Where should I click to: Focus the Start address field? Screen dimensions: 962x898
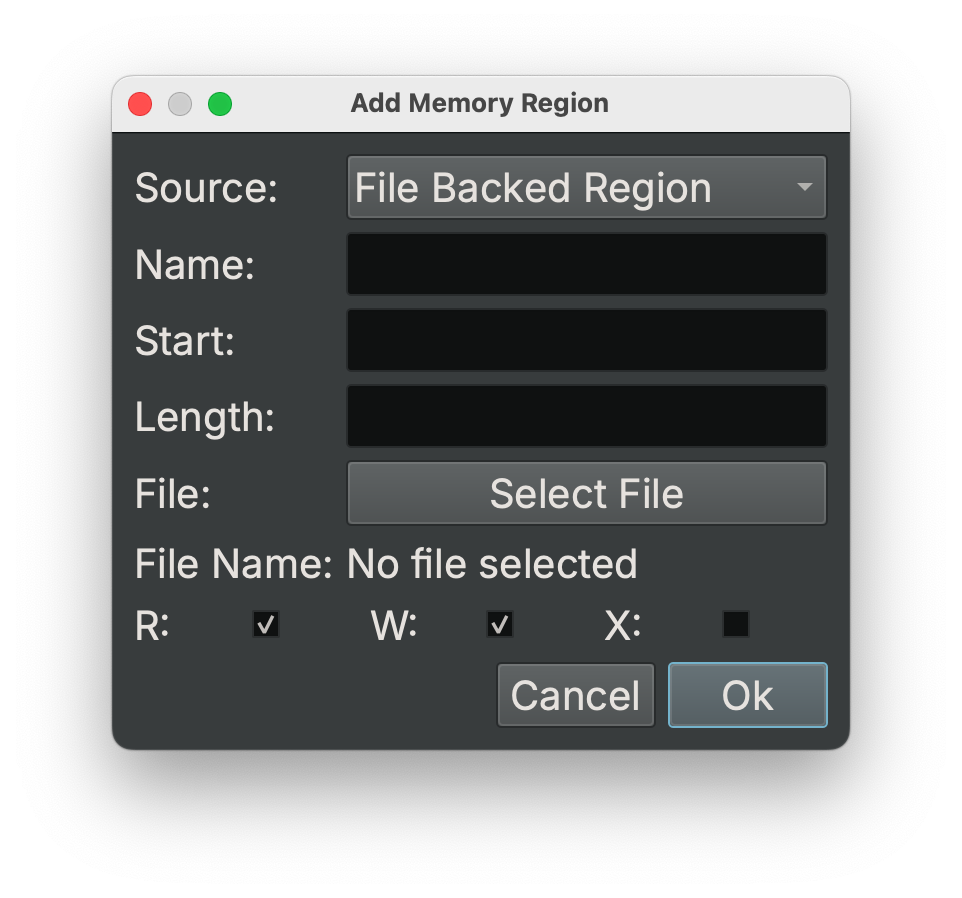pos(586,340)
